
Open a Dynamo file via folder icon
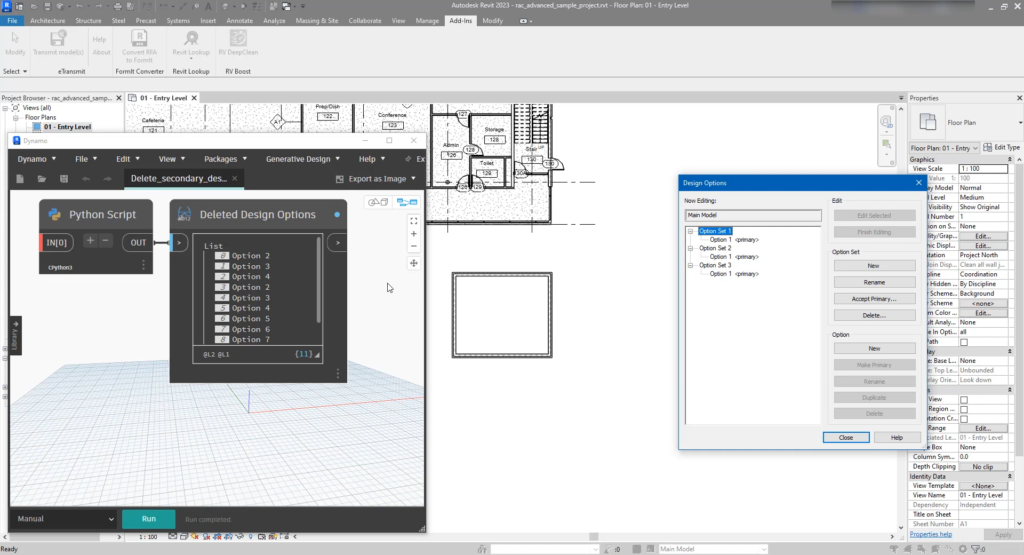pyautogui.click(x=42, y=179)
